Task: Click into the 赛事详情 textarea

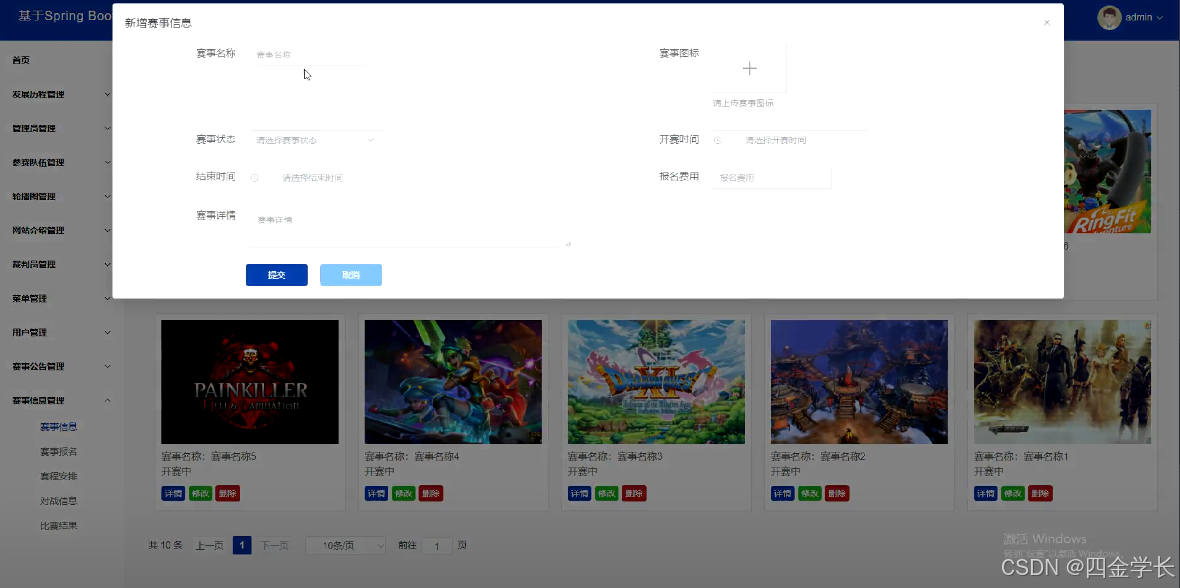Action: pyautogui.click(x=410, y=228)
